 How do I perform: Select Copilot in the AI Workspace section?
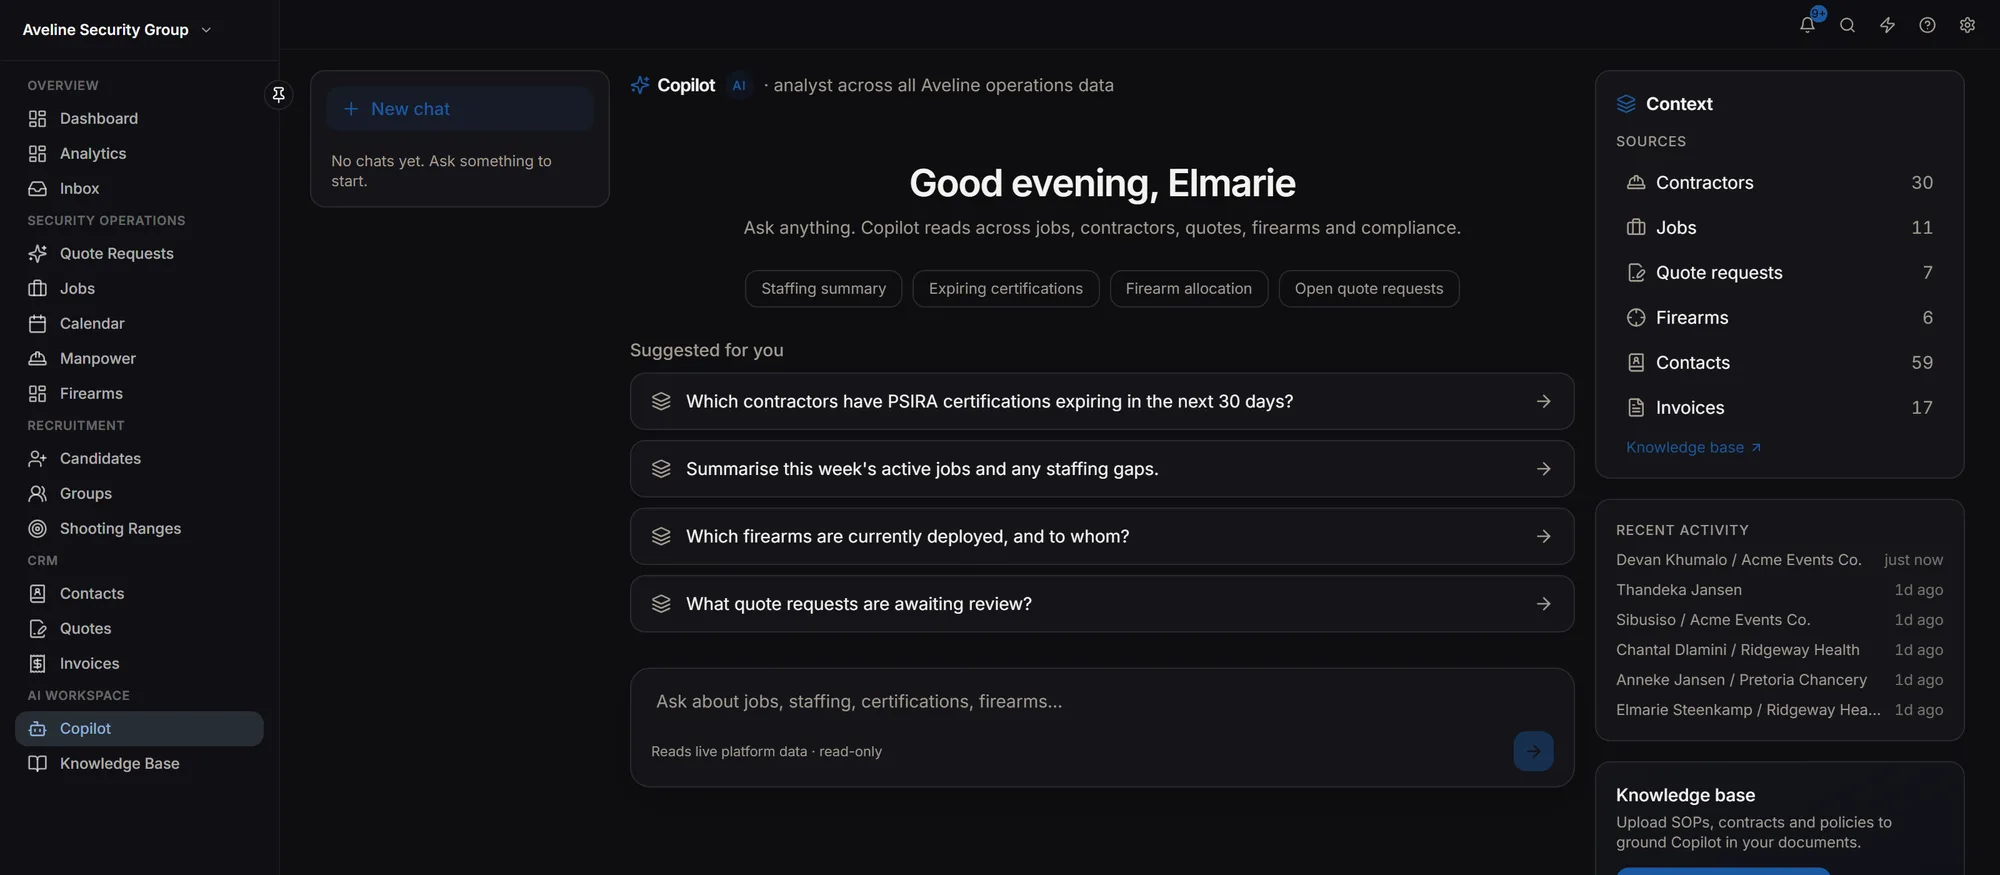(139, 728)
